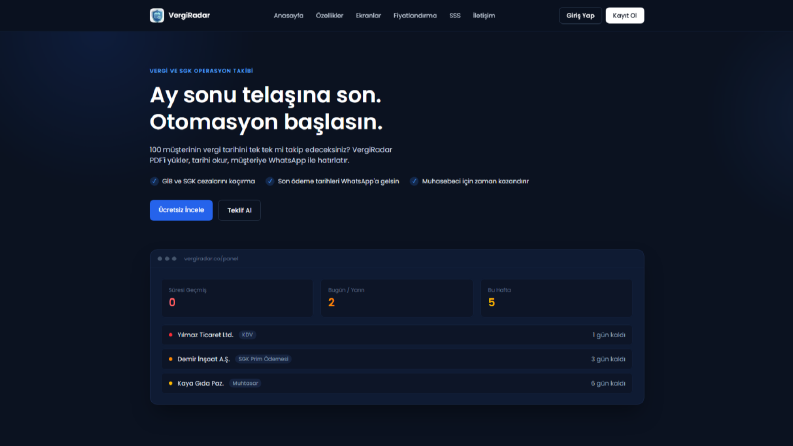Click the 'Ay sonu telaşına son.' headline
Image resolution: width=793 pixels, height=446 pixels.
pos(266,95)
